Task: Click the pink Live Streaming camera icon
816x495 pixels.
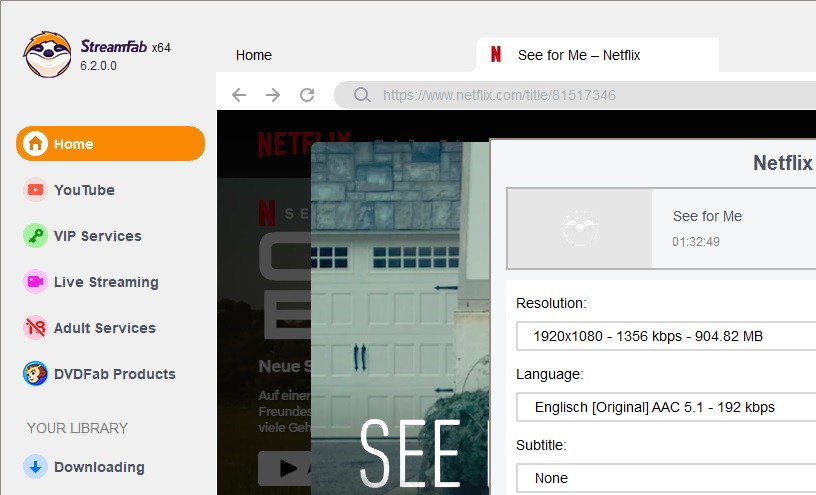Action: pyautogui.click(x=35, y=282)
